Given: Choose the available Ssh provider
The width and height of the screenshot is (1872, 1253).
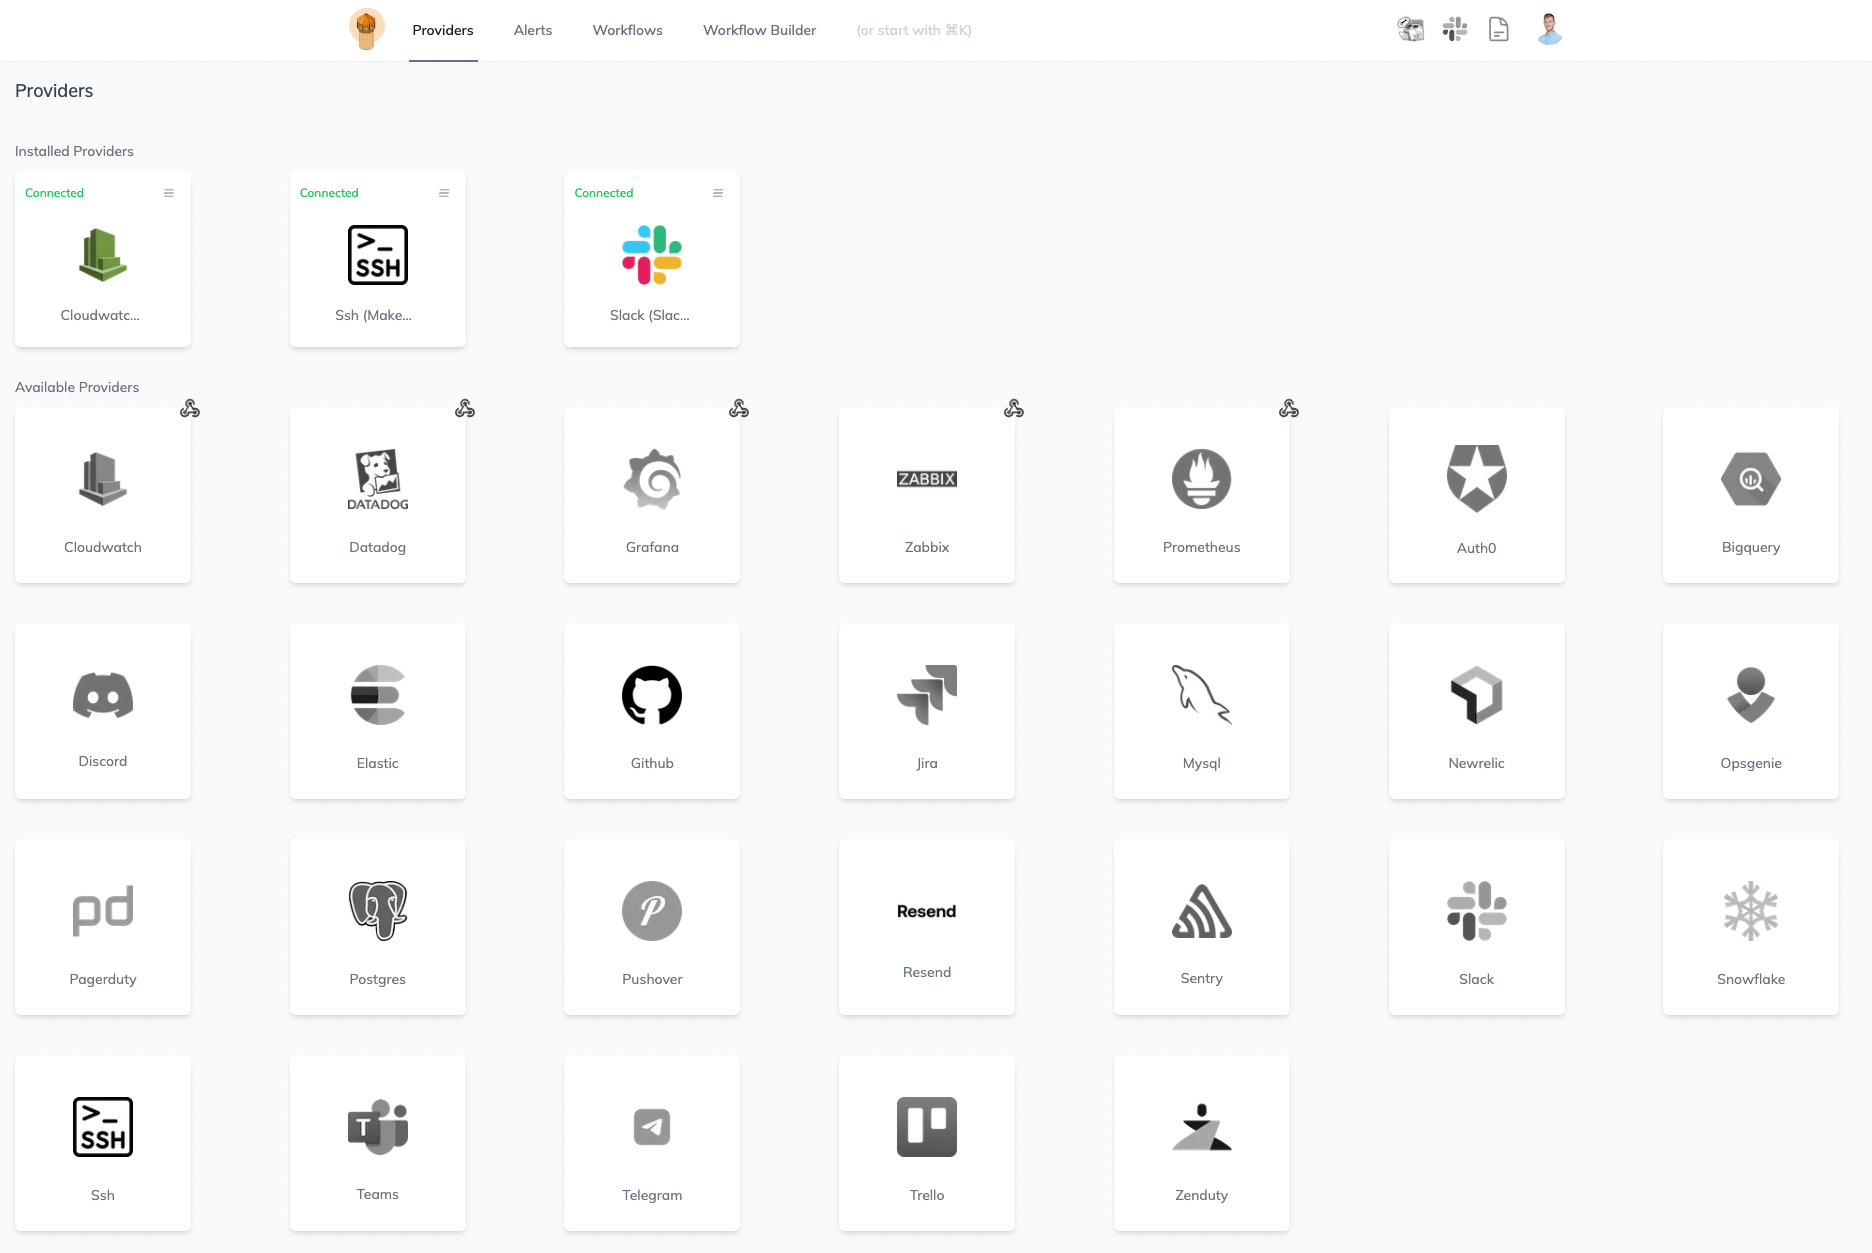Looking at the screenshot, I should click(x=103, y=1143).
